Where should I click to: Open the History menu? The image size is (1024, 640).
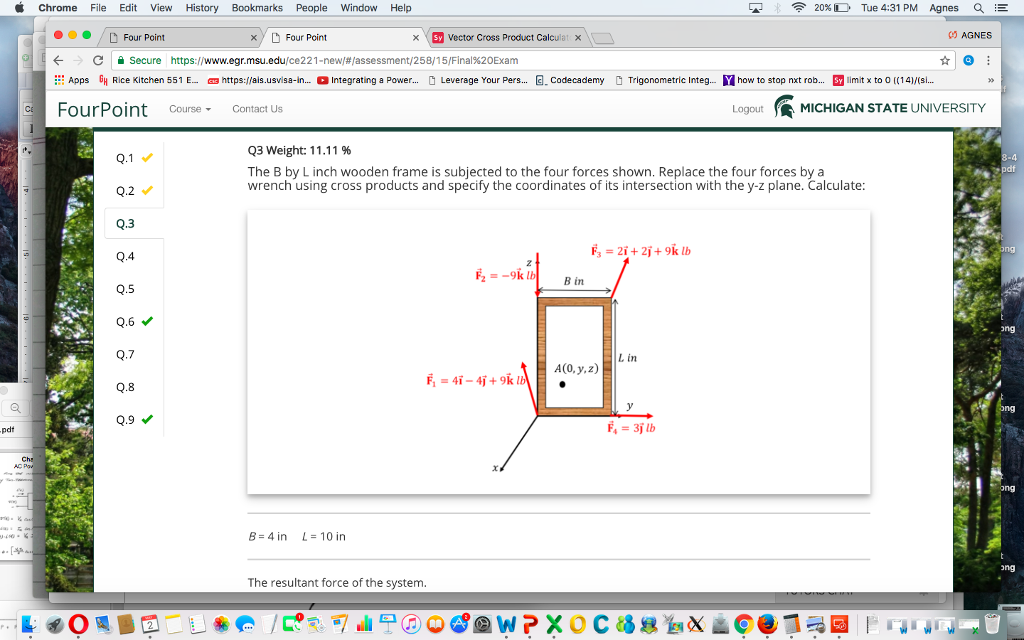click(x=202, y=8)
